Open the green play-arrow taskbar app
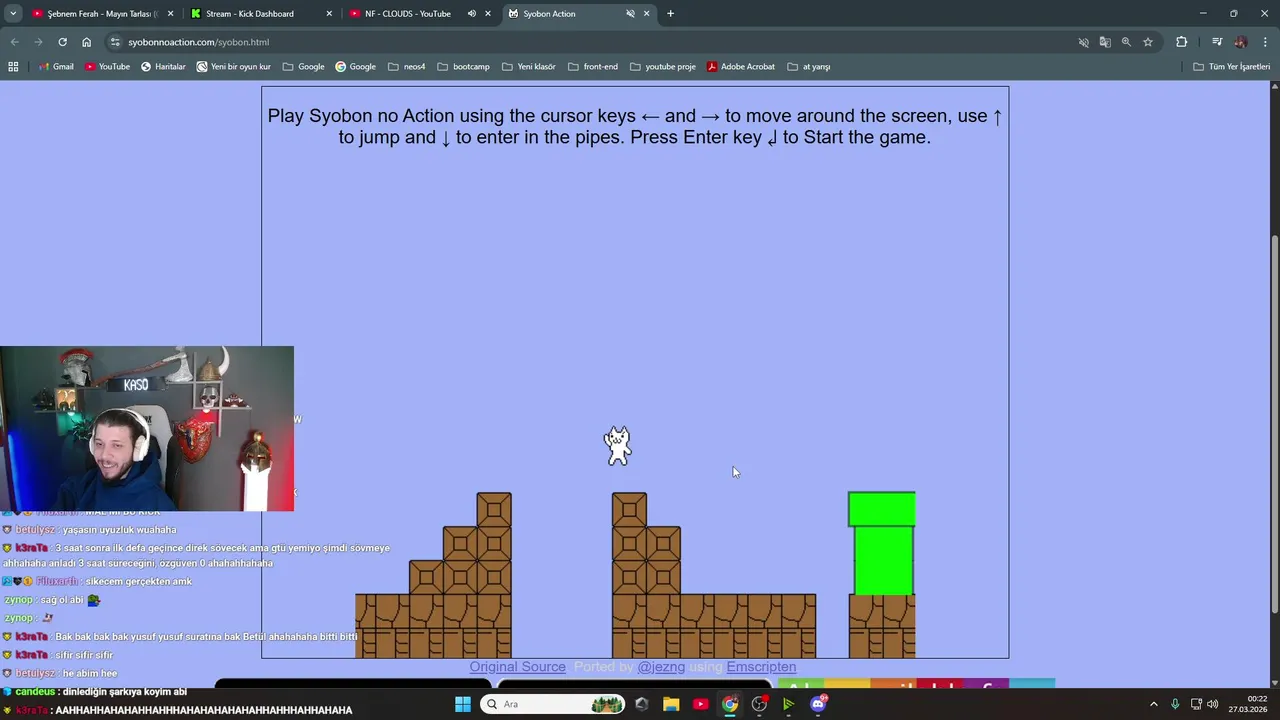The image size is (1280, 720). coord(788,704)
